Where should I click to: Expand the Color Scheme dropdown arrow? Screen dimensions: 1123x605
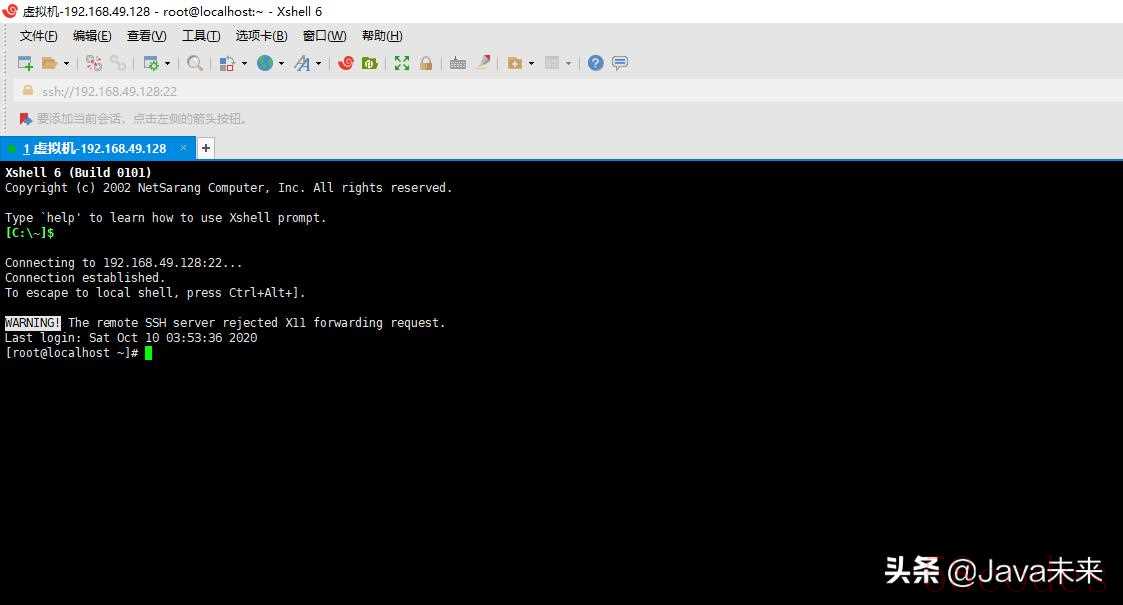pyautogui.click(x=244, y=63)
